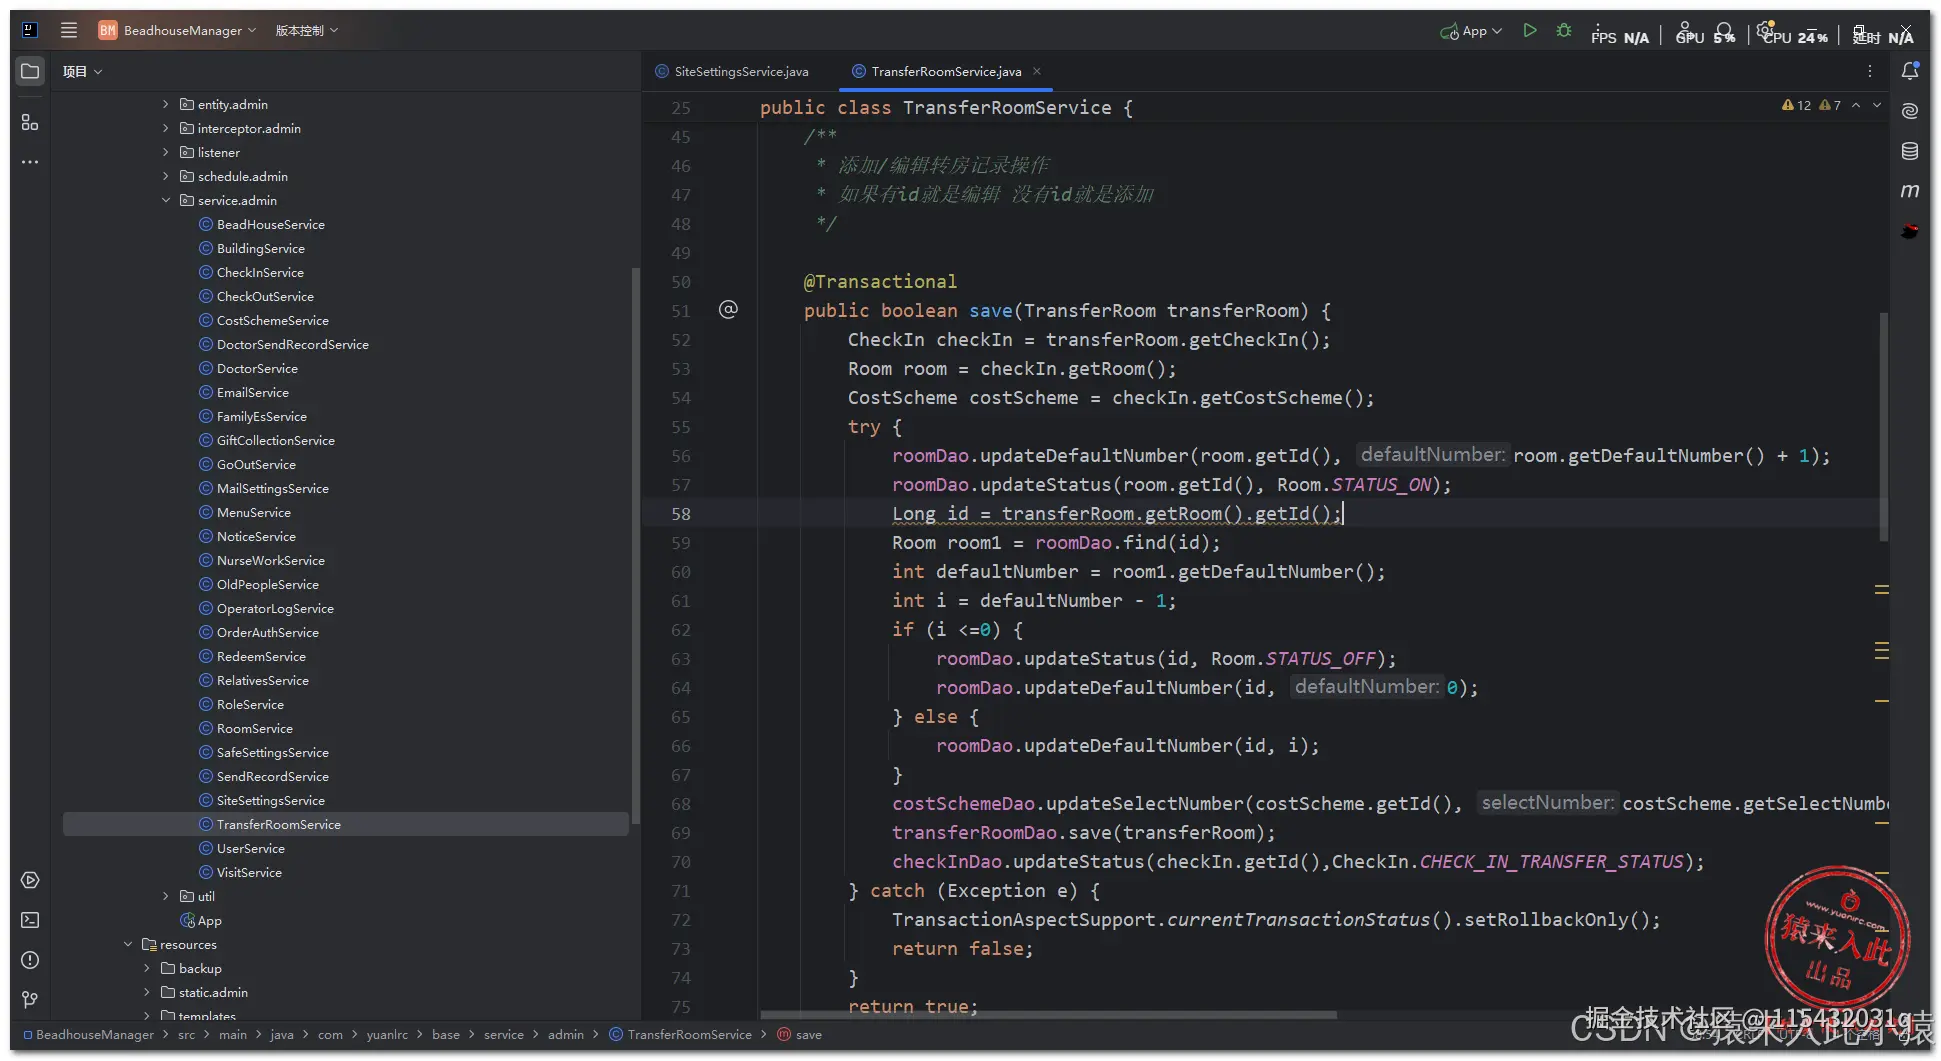Viewport: 1941px width, 1061px height.
Task: Show more tool windows via ellipsis
Action: pos(30,162)
